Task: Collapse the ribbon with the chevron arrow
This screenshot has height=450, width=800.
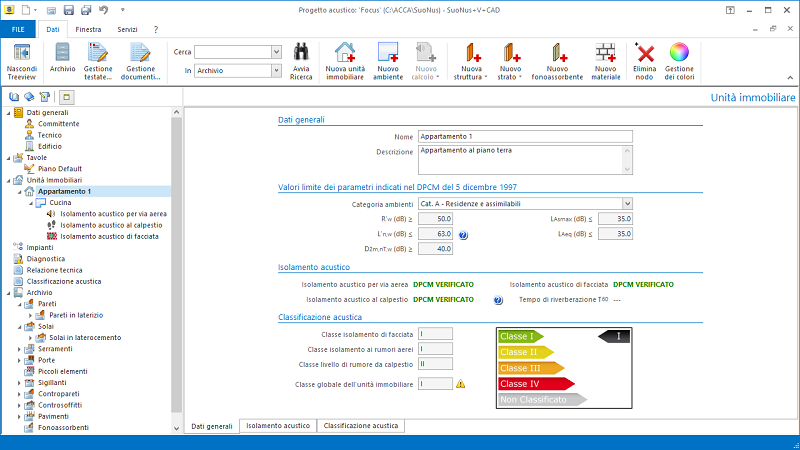Action: (790, 78)
